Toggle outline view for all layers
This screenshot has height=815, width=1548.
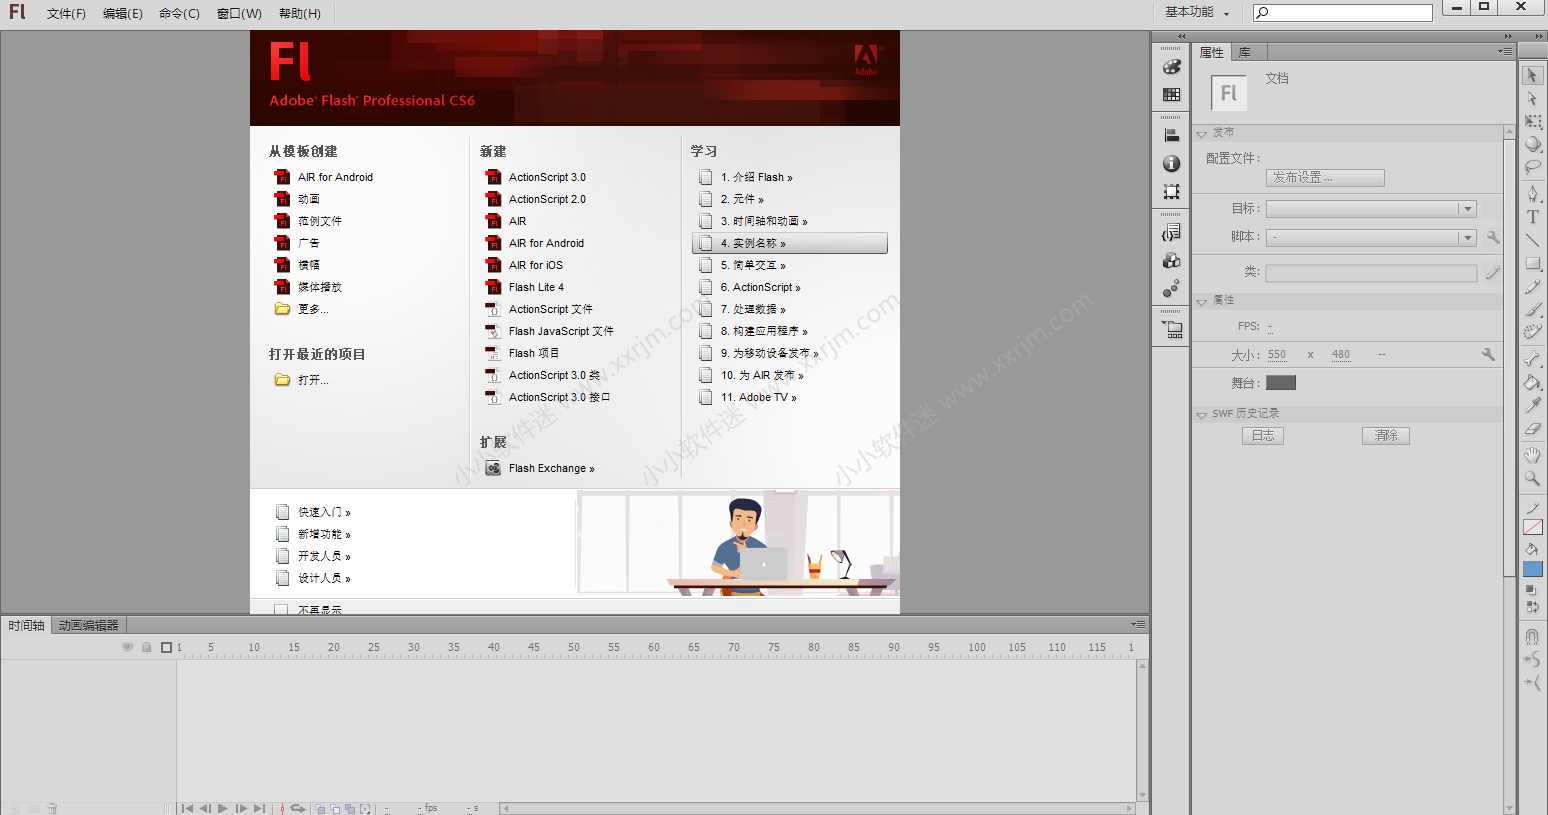[x=167, y=647]
